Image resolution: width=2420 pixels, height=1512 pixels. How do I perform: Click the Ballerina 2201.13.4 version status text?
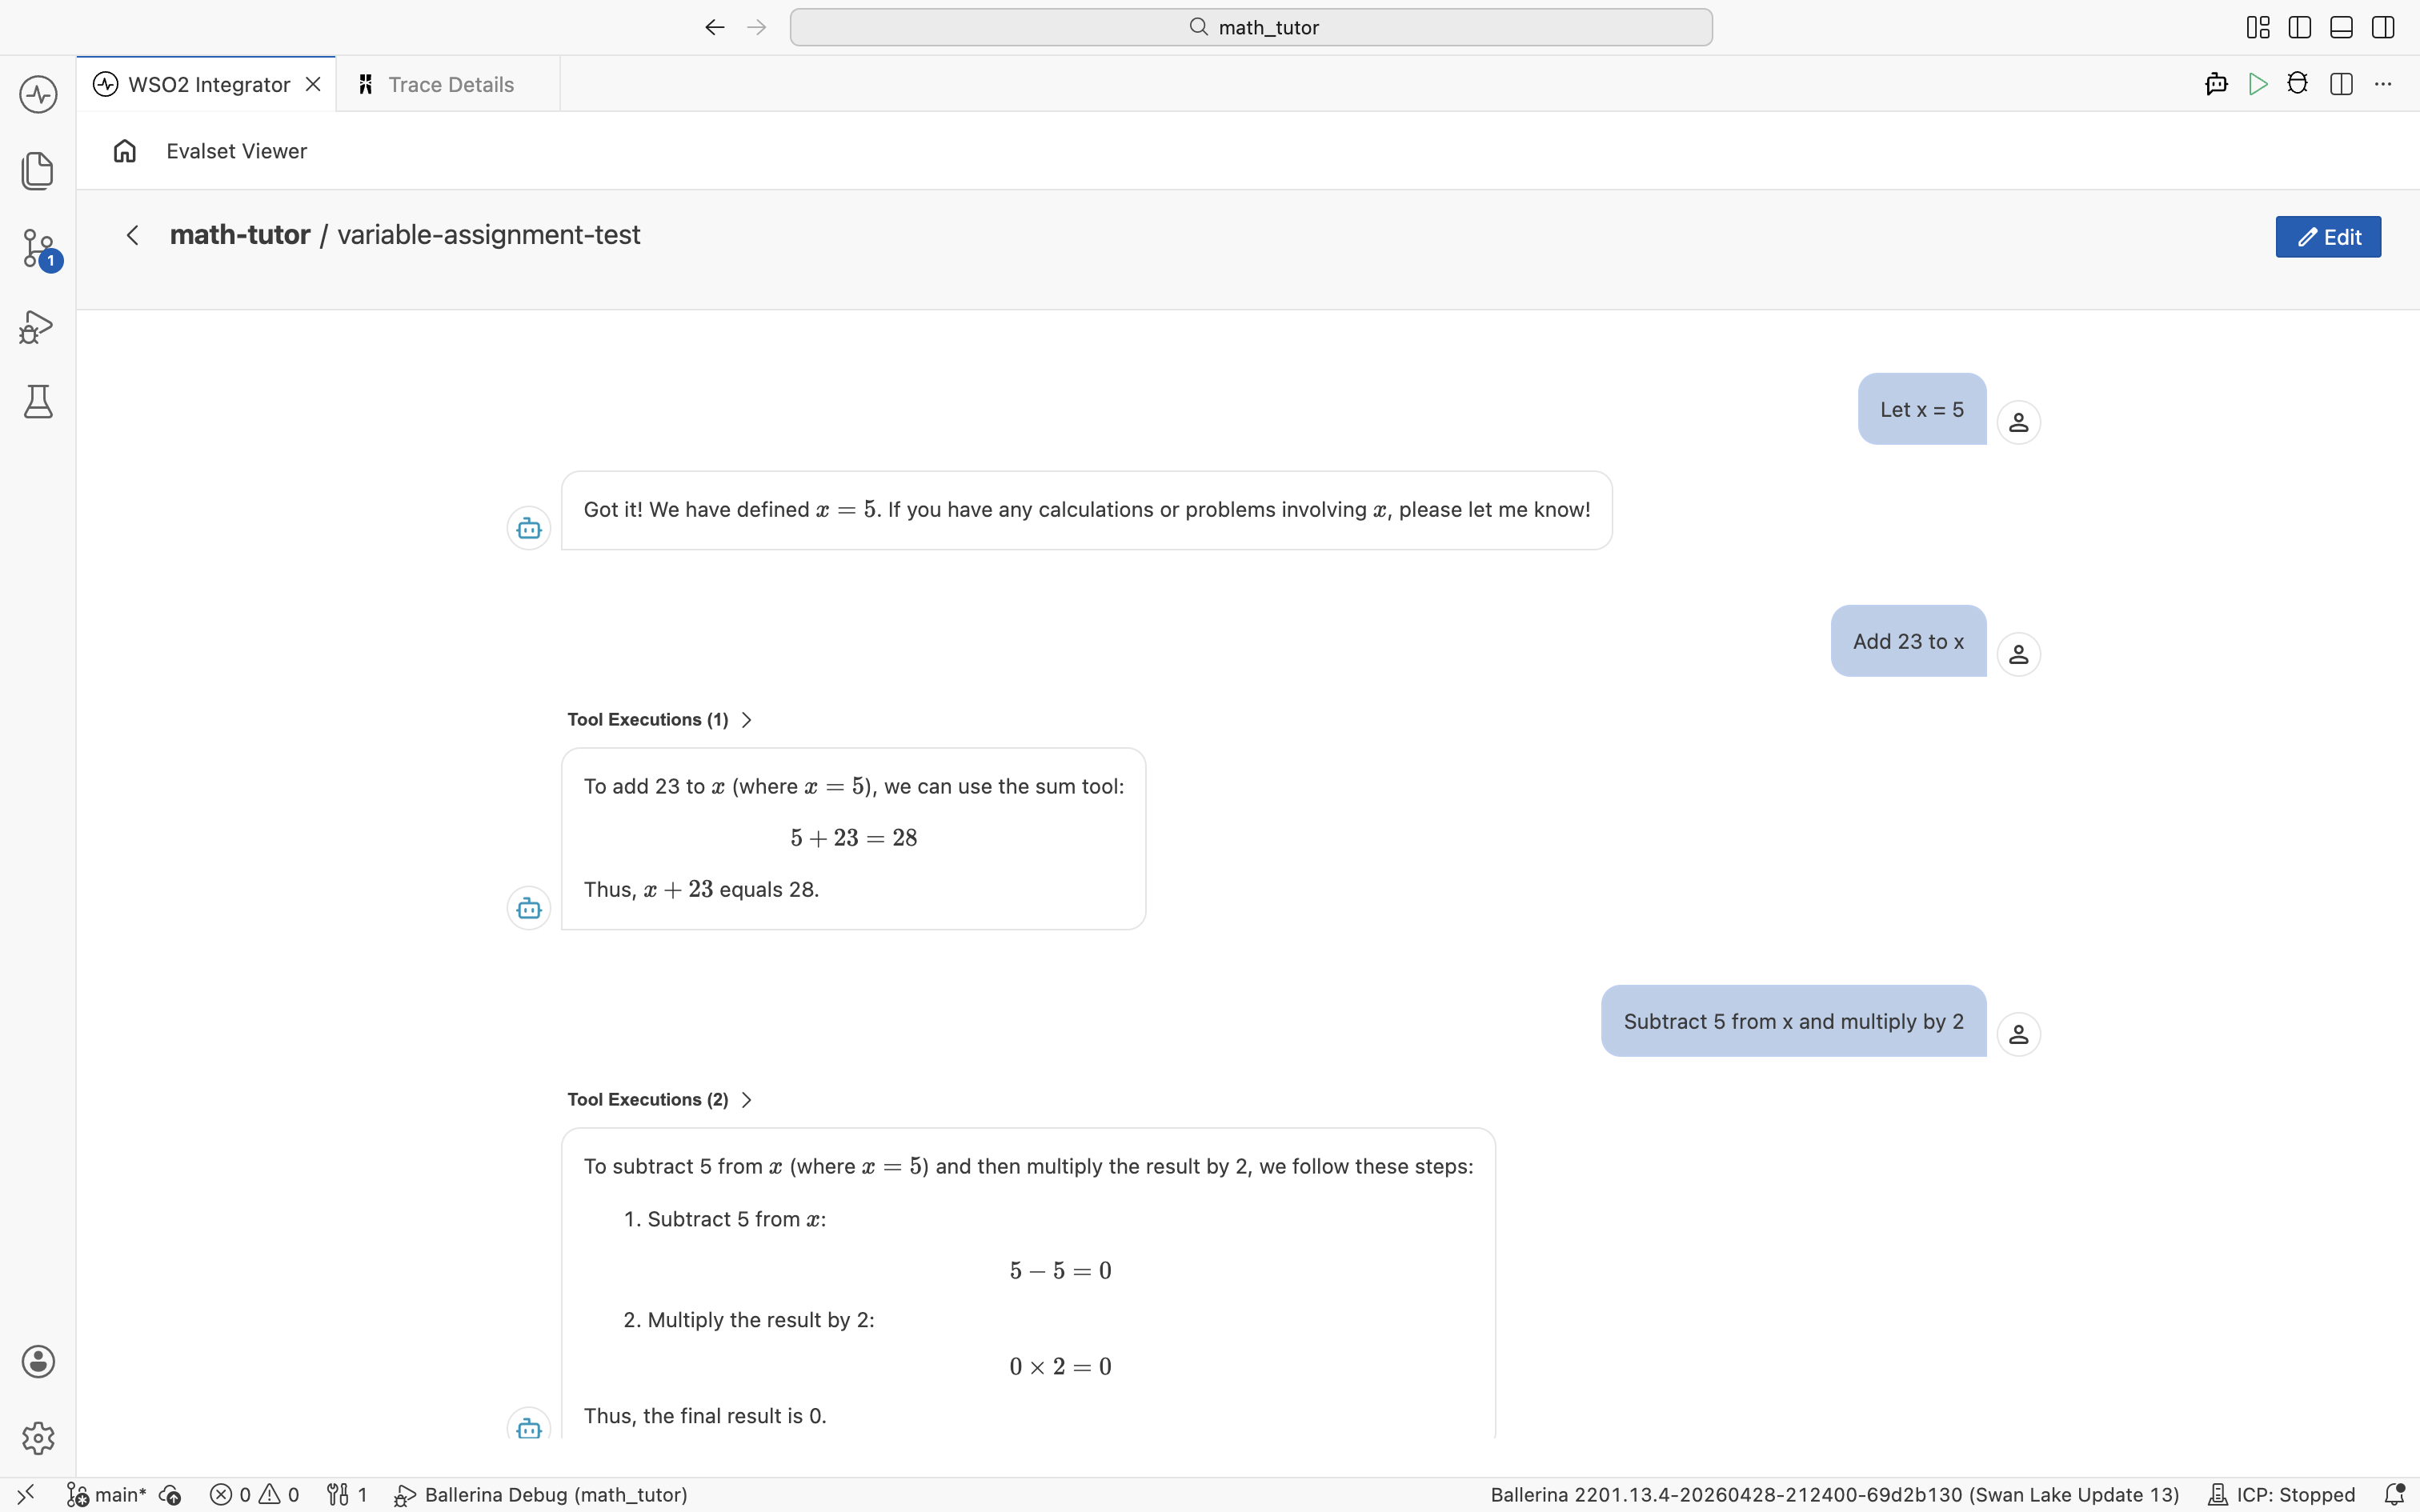[x=1834, y=1495]
